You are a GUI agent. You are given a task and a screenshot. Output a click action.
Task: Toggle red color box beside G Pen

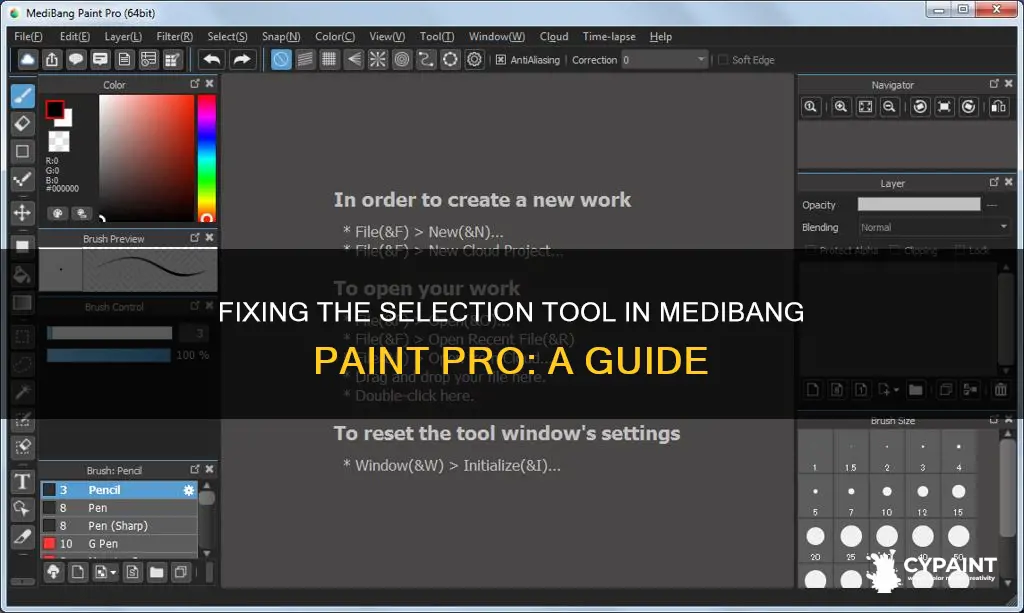[x=49, y=543]
